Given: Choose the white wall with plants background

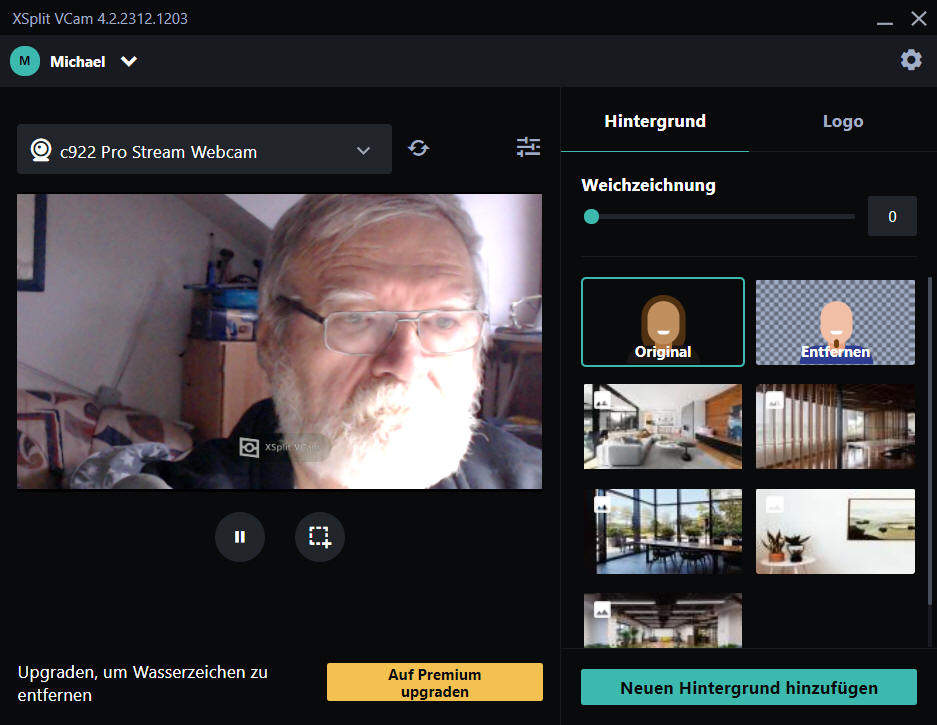Looking at the screenshot, I should (835, 531).
